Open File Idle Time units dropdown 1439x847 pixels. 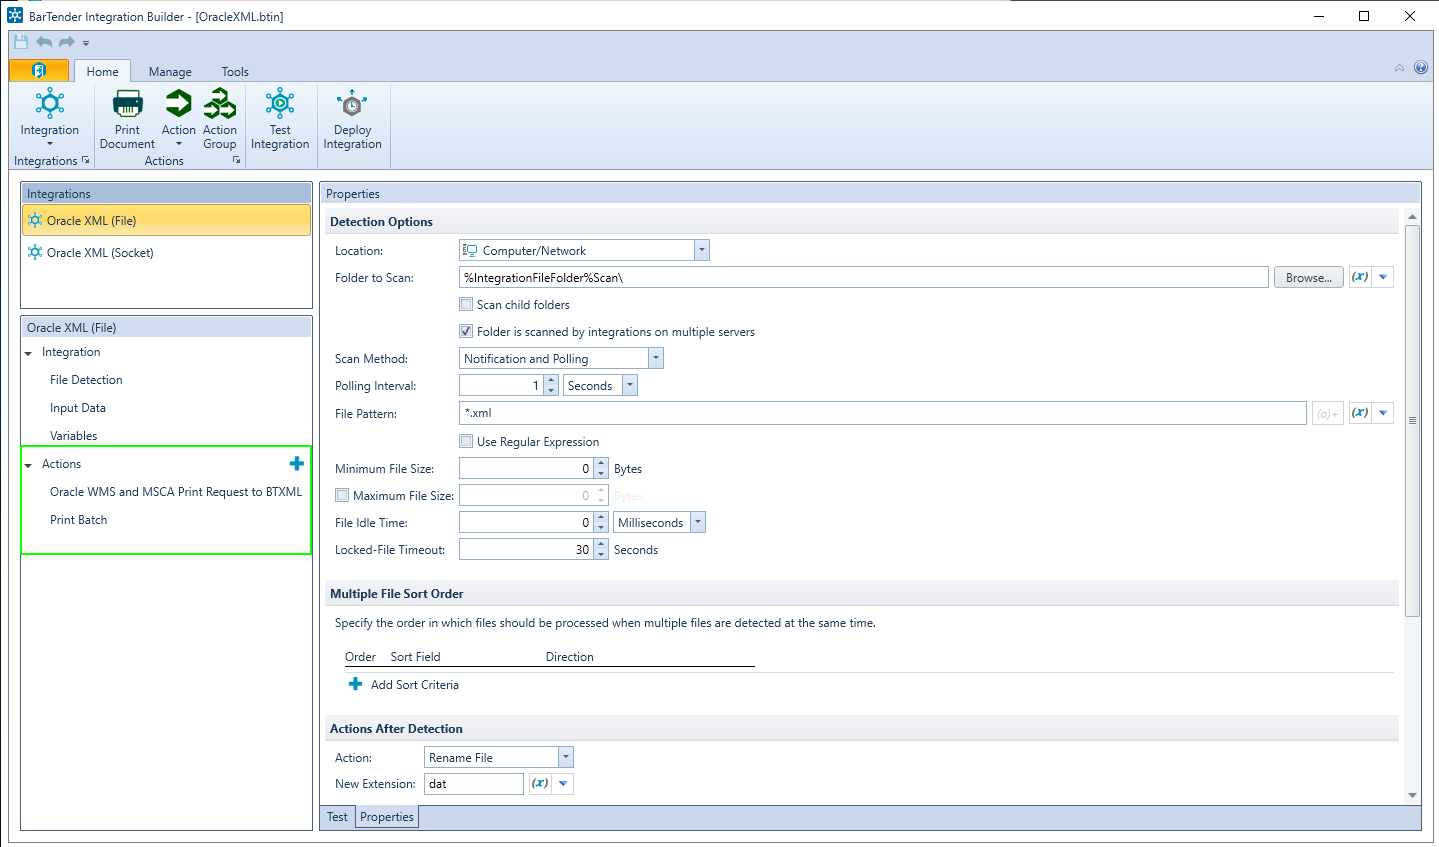(698, 522)
